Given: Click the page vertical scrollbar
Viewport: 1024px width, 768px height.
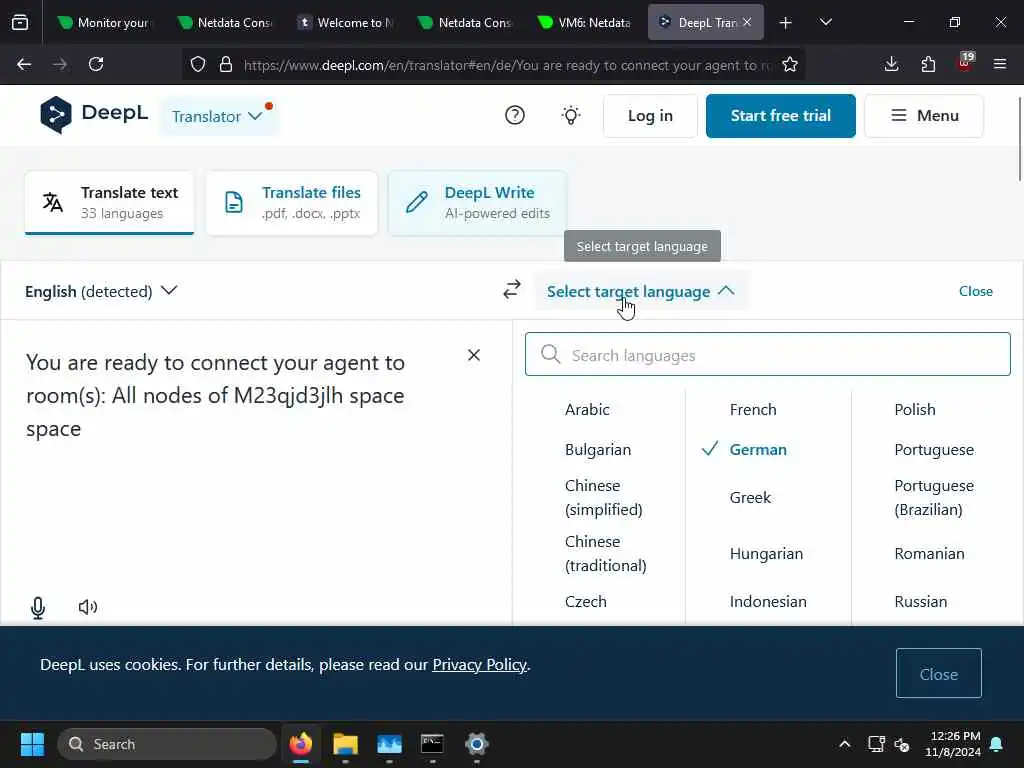Looking at the screenshot, I should tap(1019, 140).
